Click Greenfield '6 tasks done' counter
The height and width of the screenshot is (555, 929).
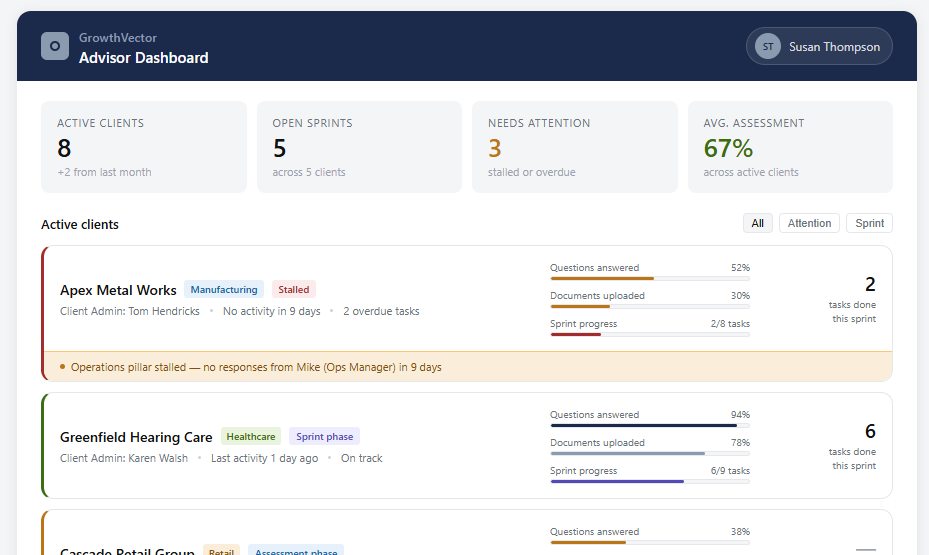853,447
